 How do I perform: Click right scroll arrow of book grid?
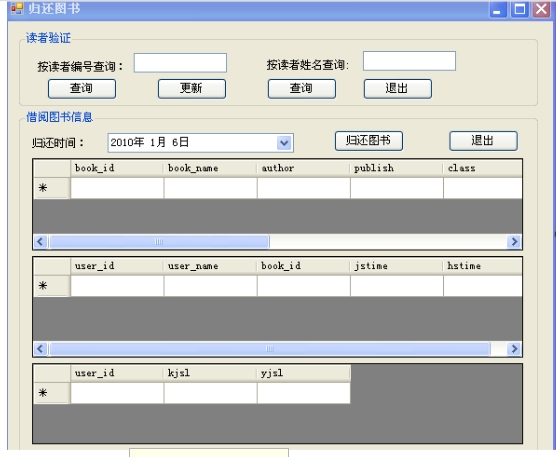pos(514,242)
